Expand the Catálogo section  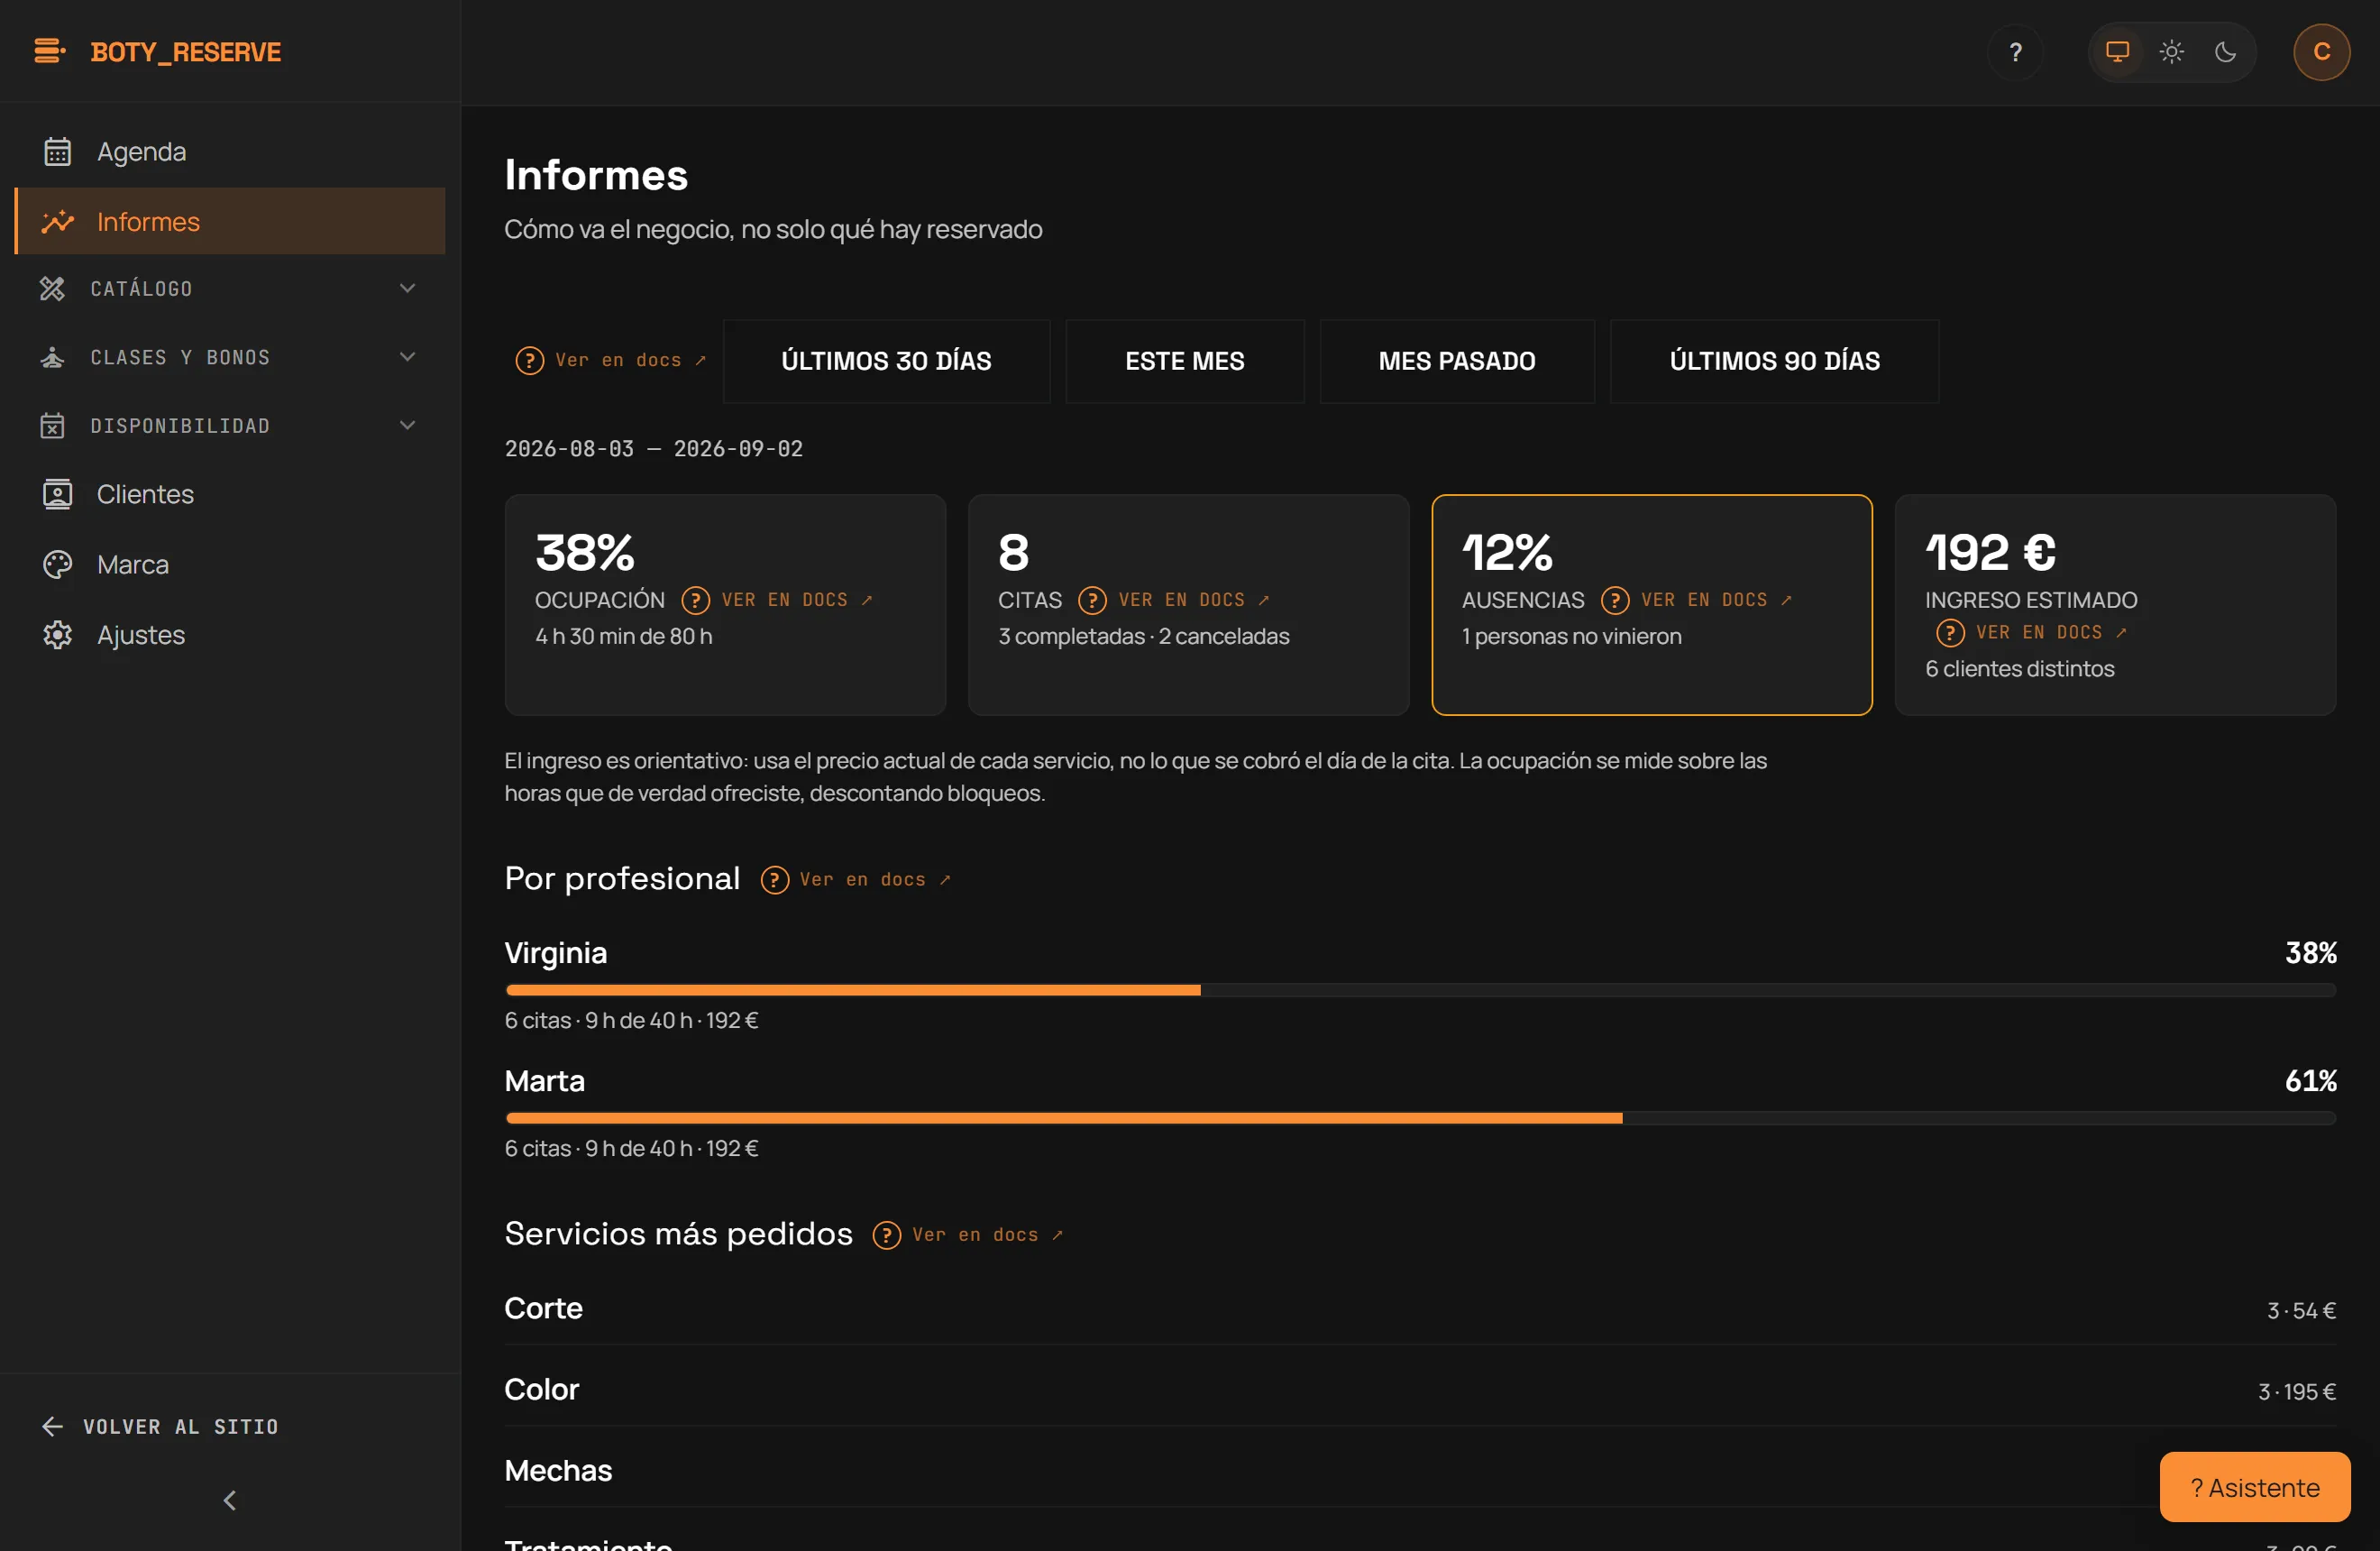click(230, 289)
